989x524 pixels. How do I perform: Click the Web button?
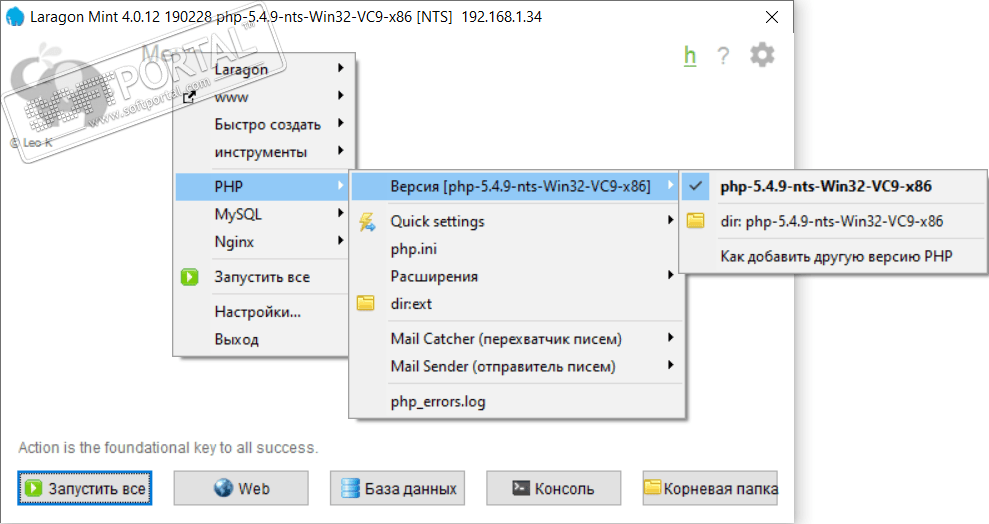(x=241, y=489)
